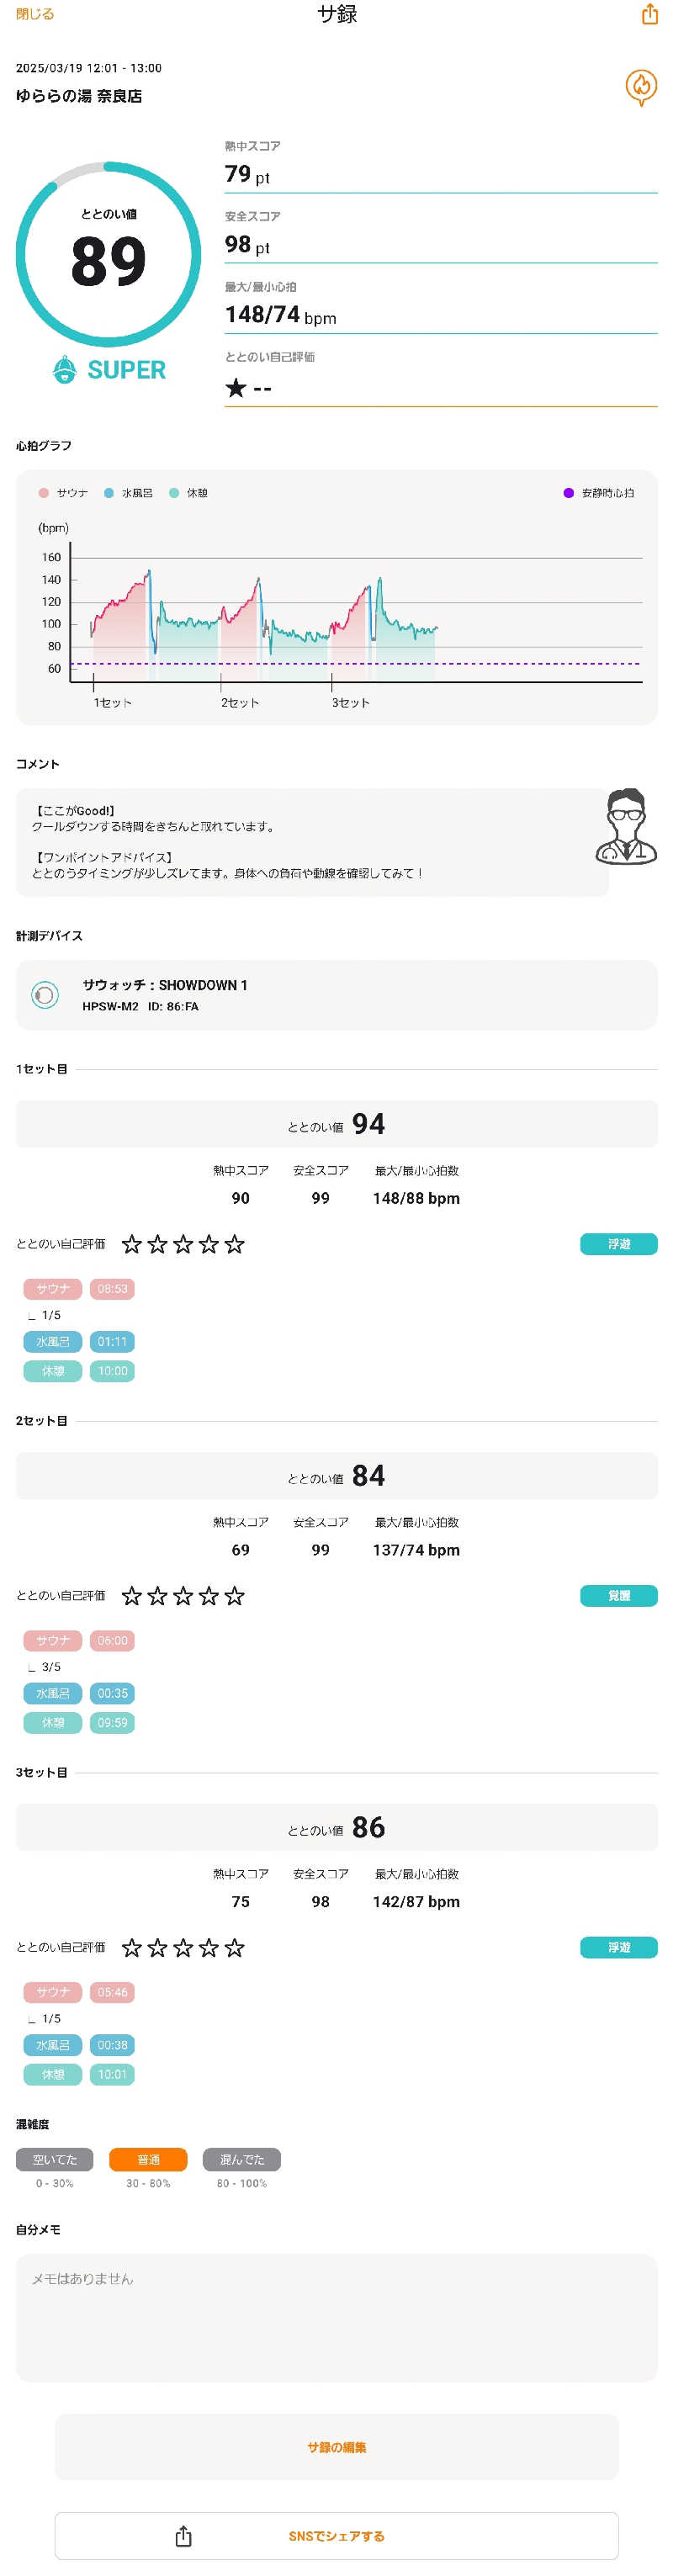Tap the サ録の編集 button
This screenshot has width=673, height=2576.
[x=336, y=2447]
